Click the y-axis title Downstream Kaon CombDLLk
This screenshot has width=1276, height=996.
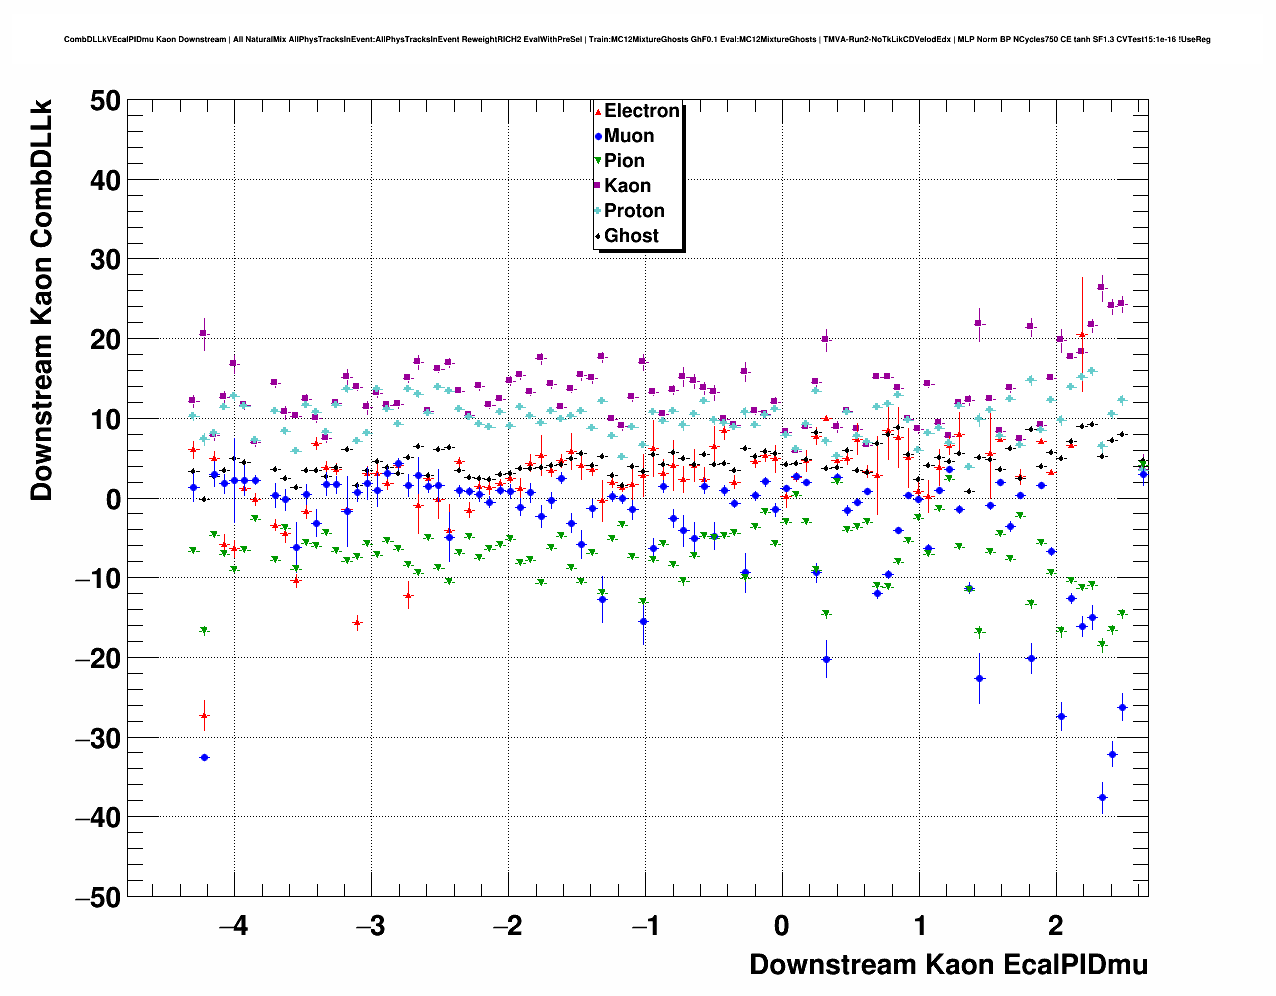[x=42, y=299]
